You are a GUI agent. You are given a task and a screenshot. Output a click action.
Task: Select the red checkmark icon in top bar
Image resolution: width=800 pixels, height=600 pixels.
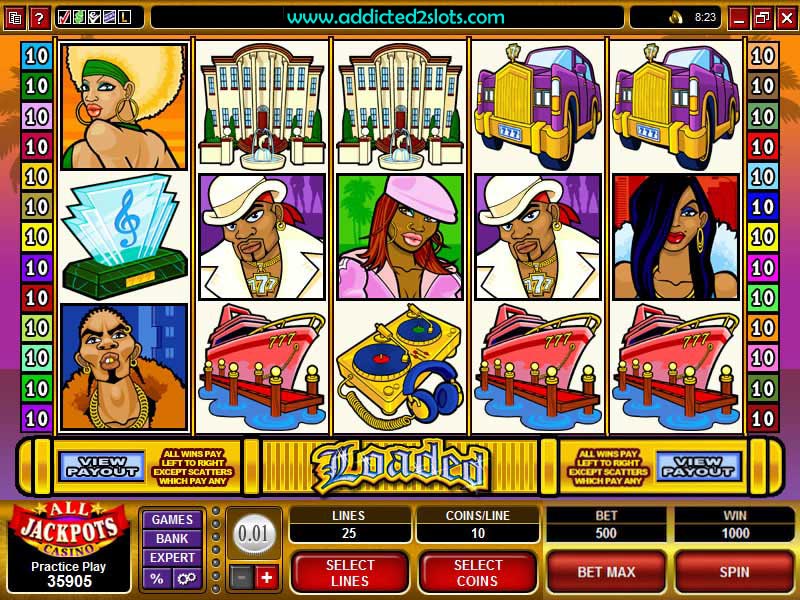[64, 18]
